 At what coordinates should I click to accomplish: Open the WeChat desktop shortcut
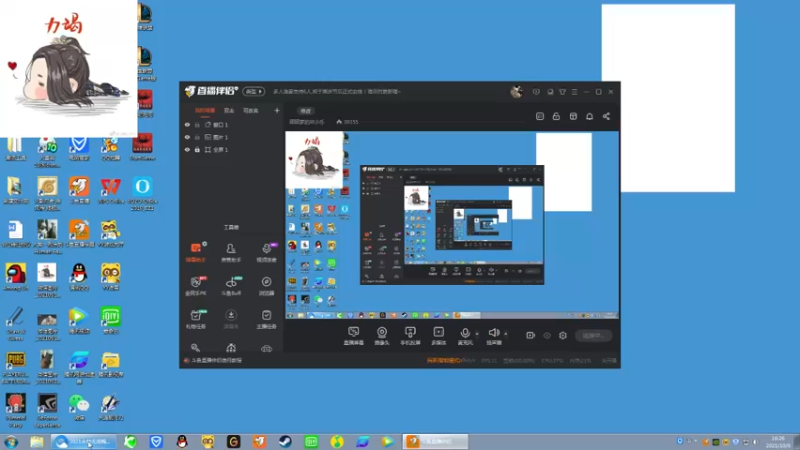[79, 407]
